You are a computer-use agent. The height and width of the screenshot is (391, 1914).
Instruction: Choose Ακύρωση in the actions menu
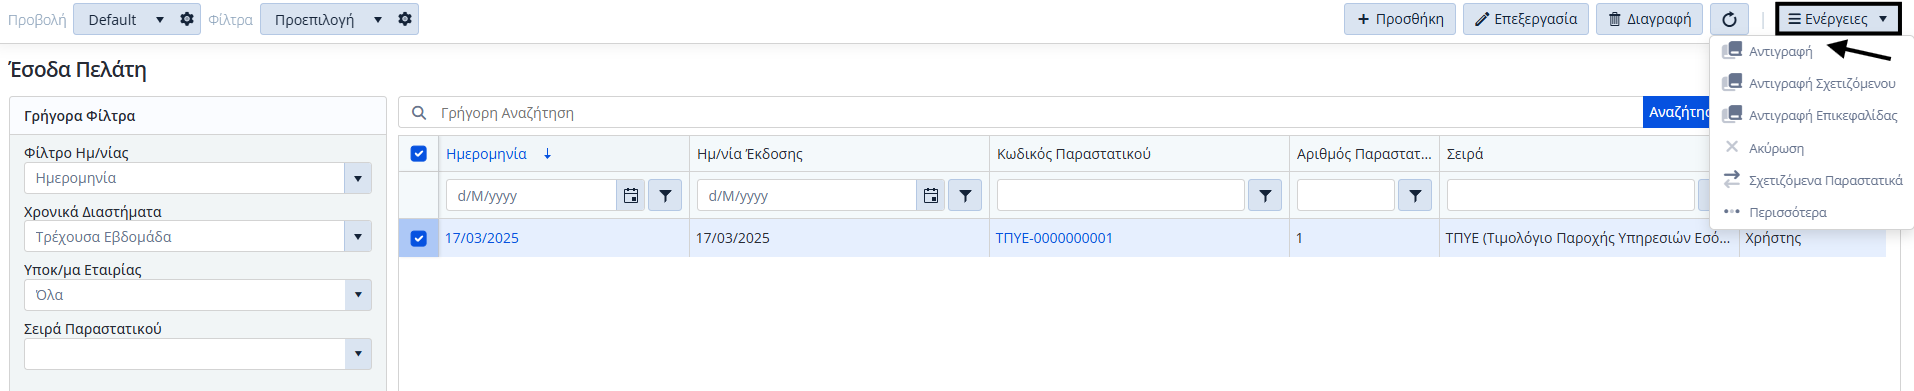tap(1776, 148)
